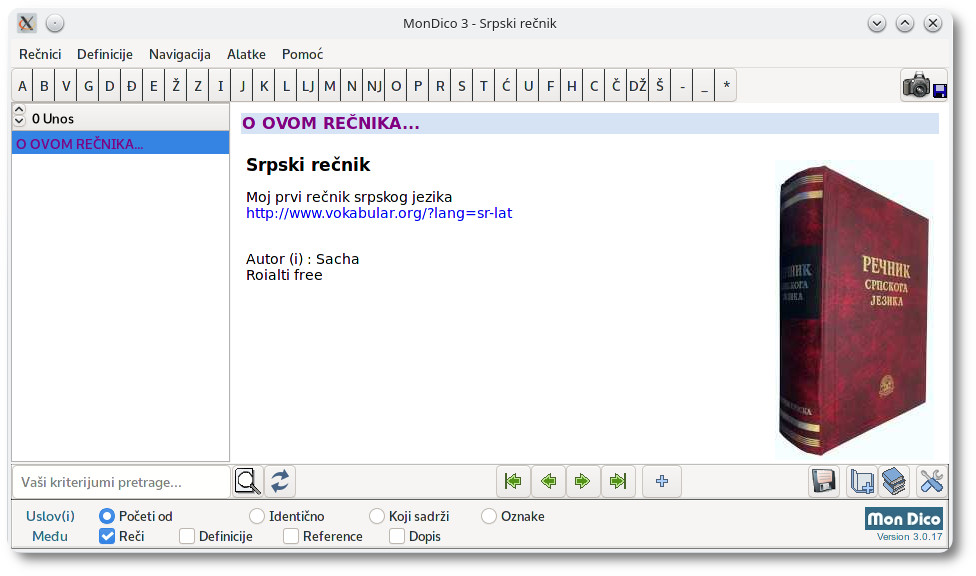The width and height of the screenshot is (976, 576).
Task: Open the Definicije menu
Action: point(105,54)
